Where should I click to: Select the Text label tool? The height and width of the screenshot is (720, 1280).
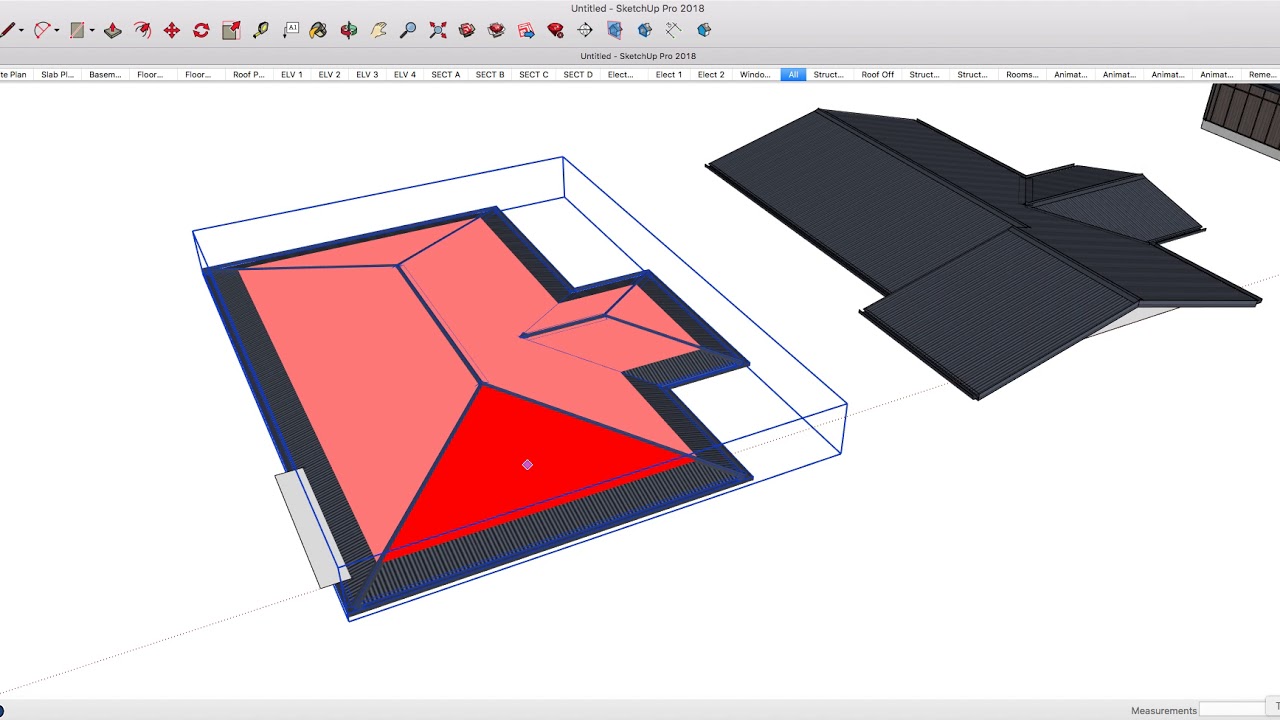[291, 31]
